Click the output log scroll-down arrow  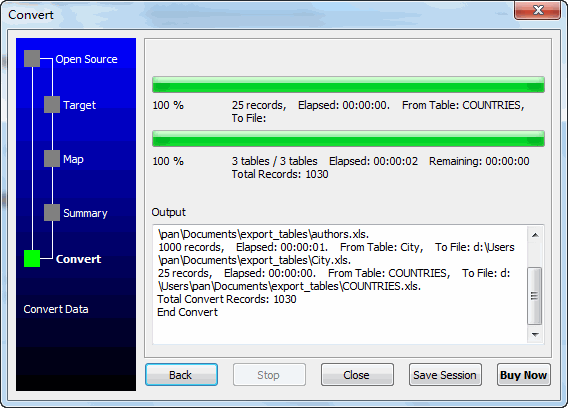pos(535,334)
